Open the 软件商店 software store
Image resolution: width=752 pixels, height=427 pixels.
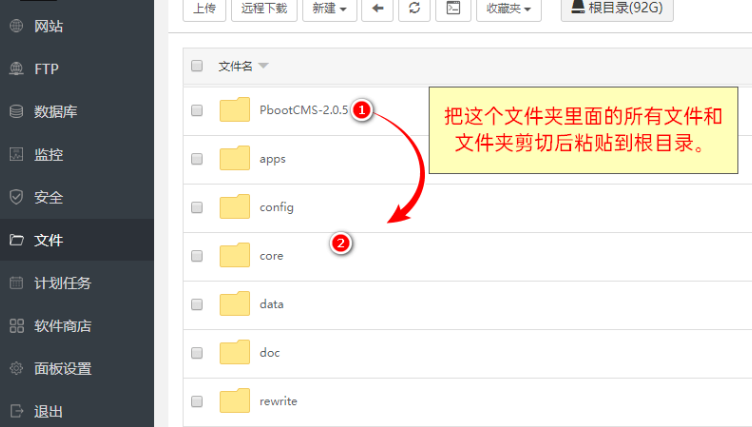pyautogui.click(x=77, y=326)
